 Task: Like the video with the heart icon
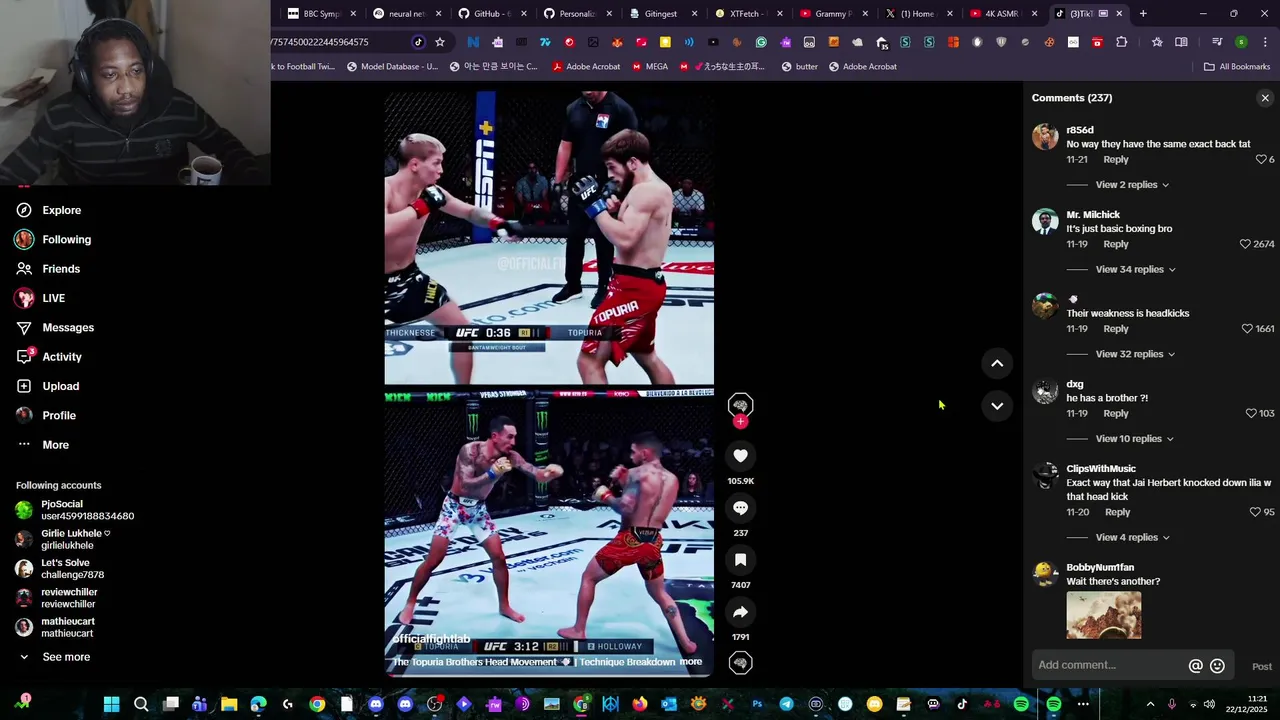(x=740, y=456)
